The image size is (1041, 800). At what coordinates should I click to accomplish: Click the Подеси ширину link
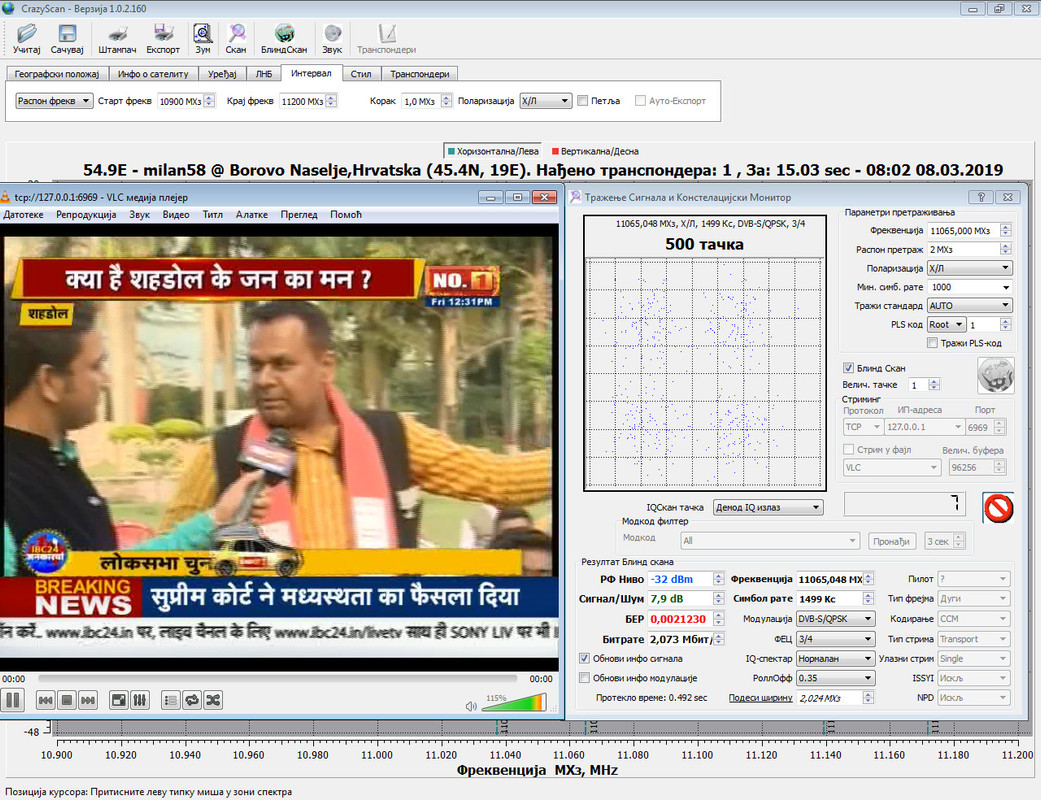(760, 698)
